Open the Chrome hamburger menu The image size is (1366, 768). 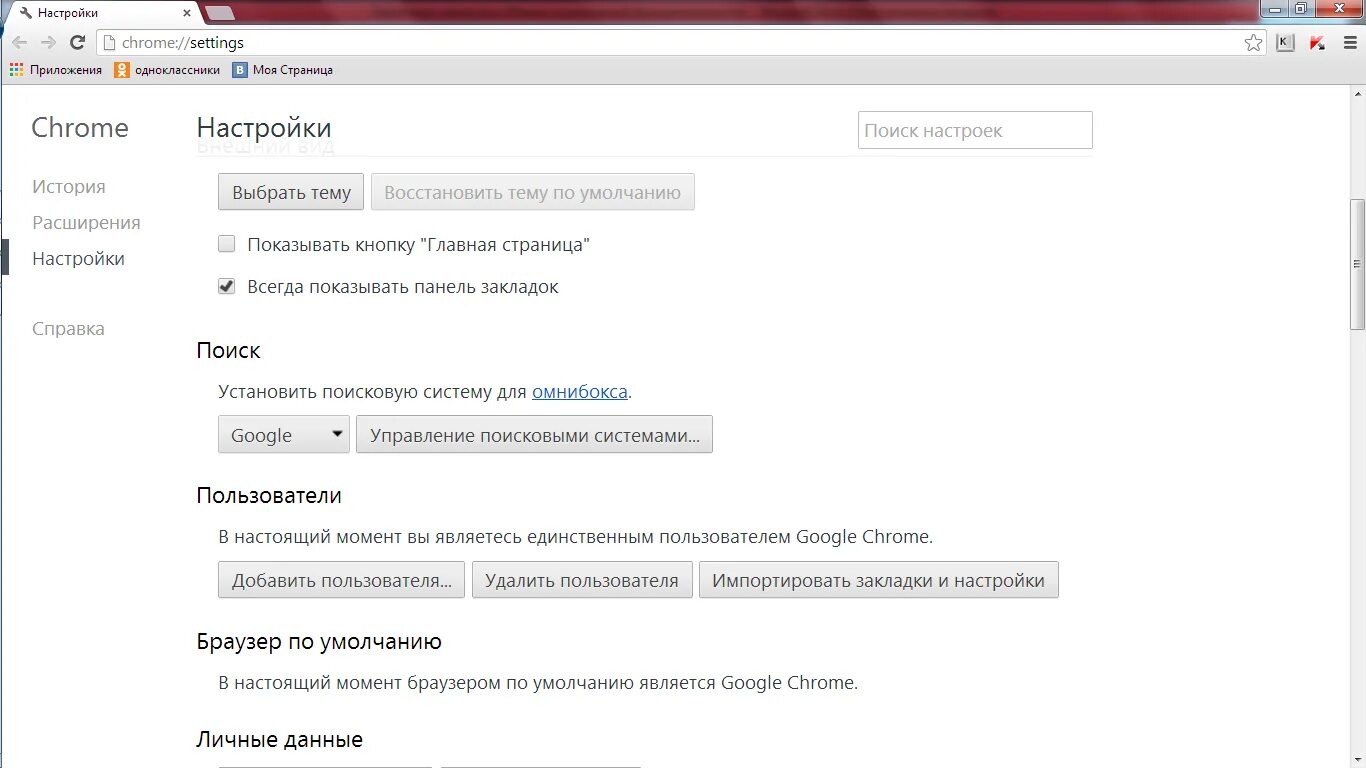[x=1350, y=43]
